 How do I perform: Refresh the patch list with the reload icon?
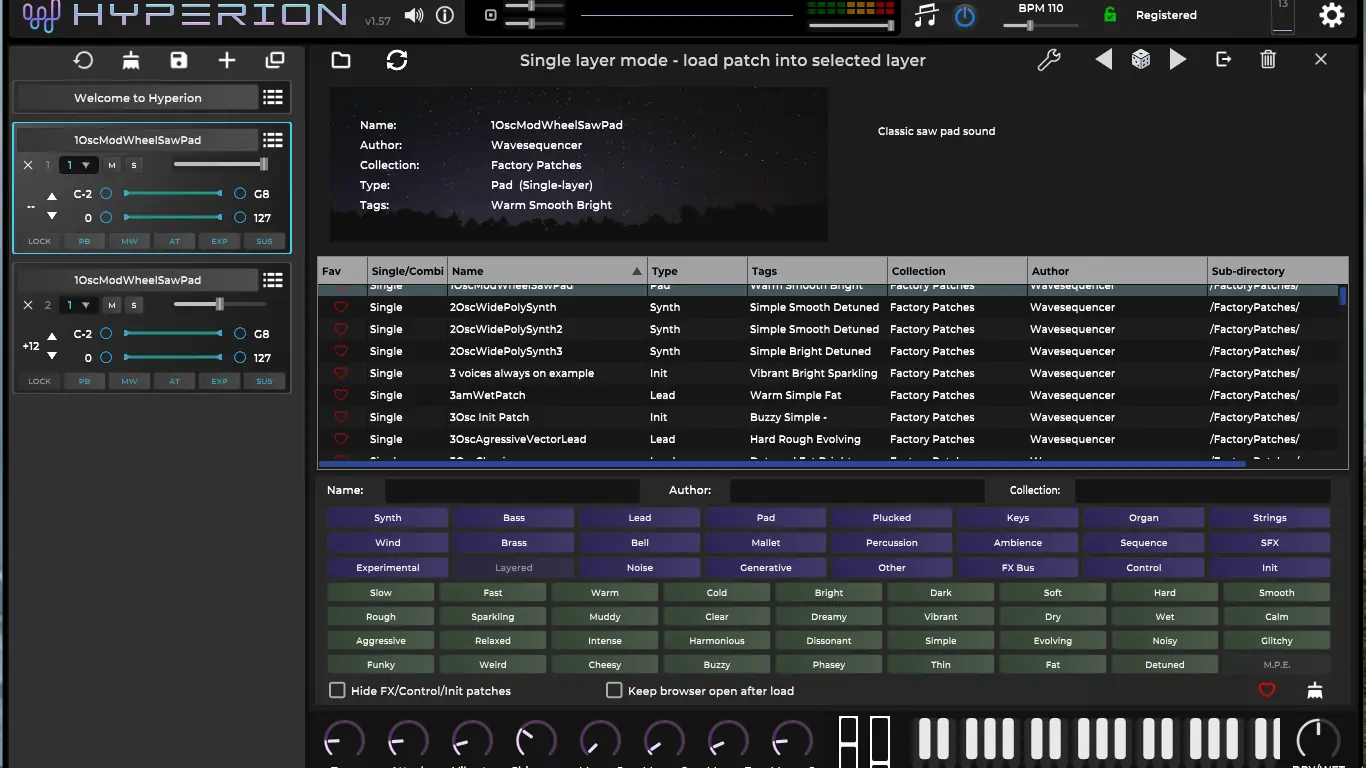(x=397, y=60)
